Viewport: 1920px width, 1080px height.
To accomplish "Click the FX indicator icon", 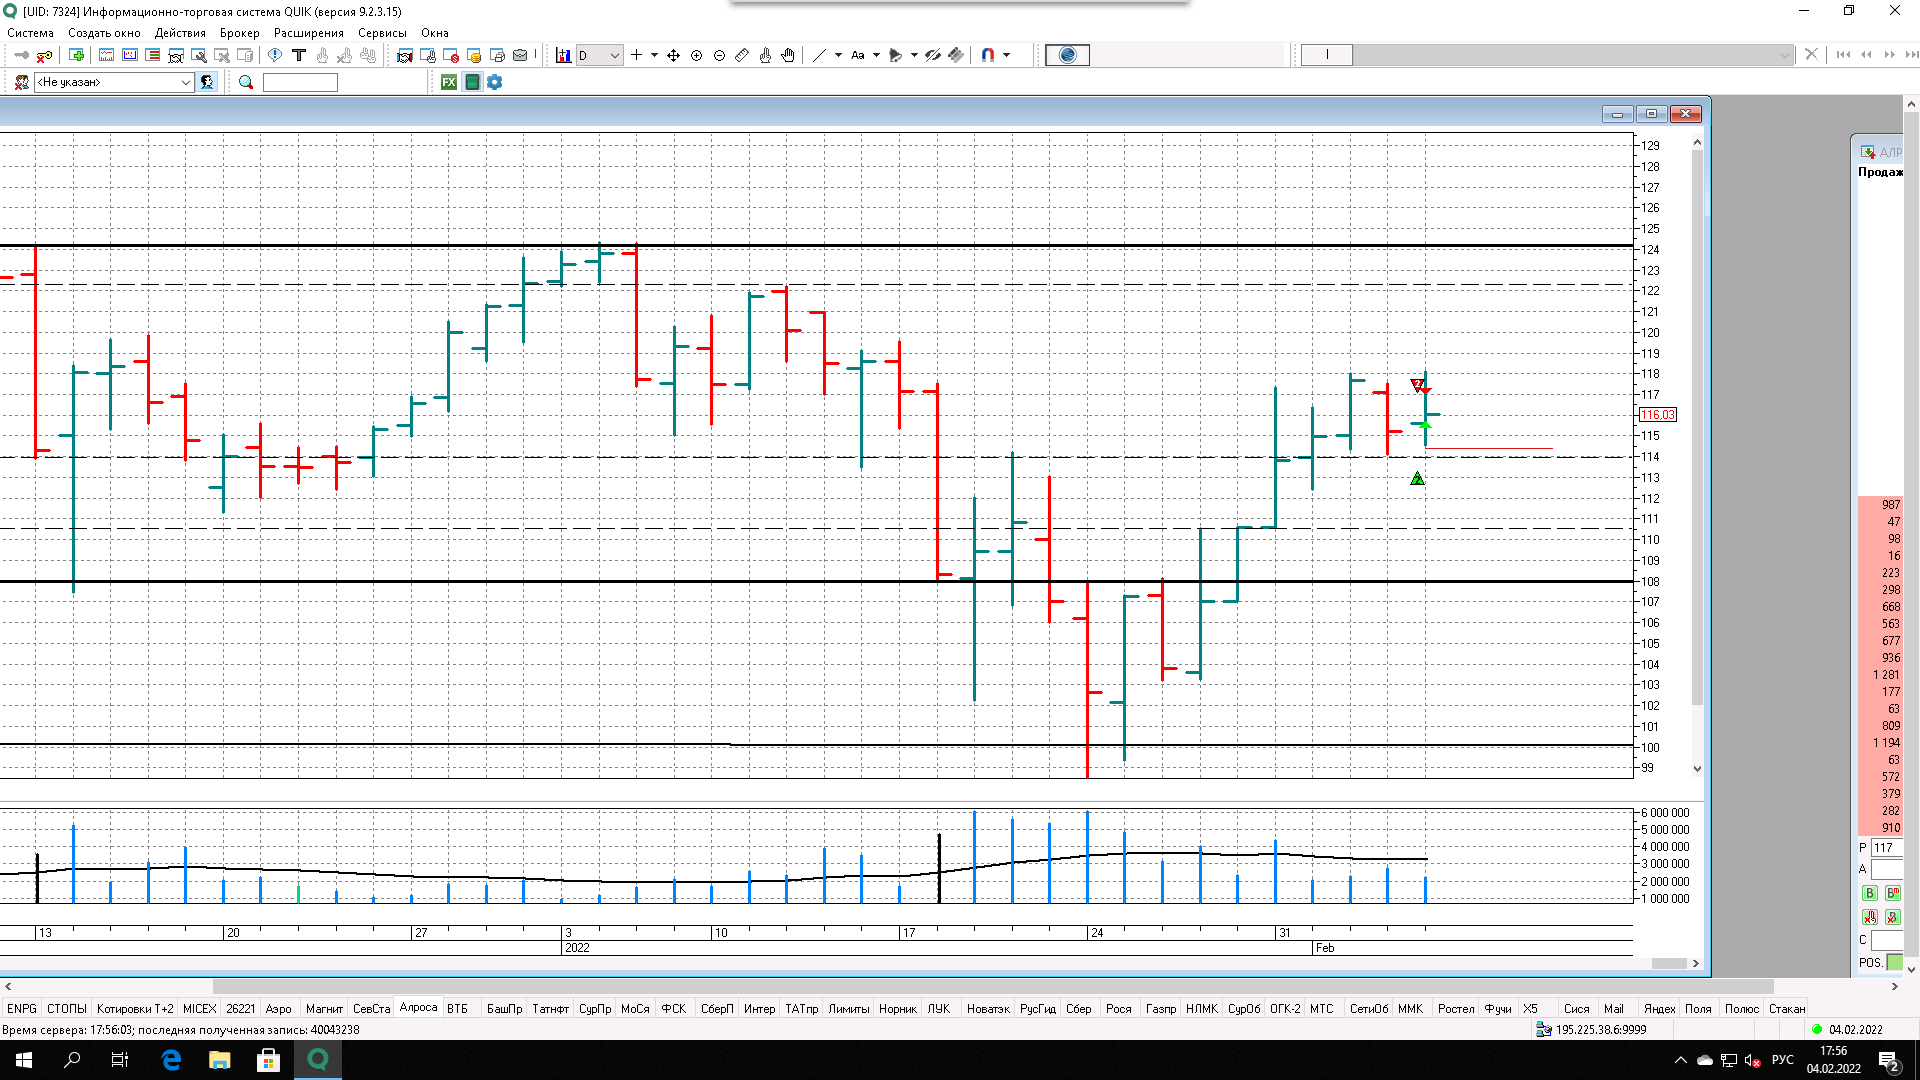I will click(449, 82).
